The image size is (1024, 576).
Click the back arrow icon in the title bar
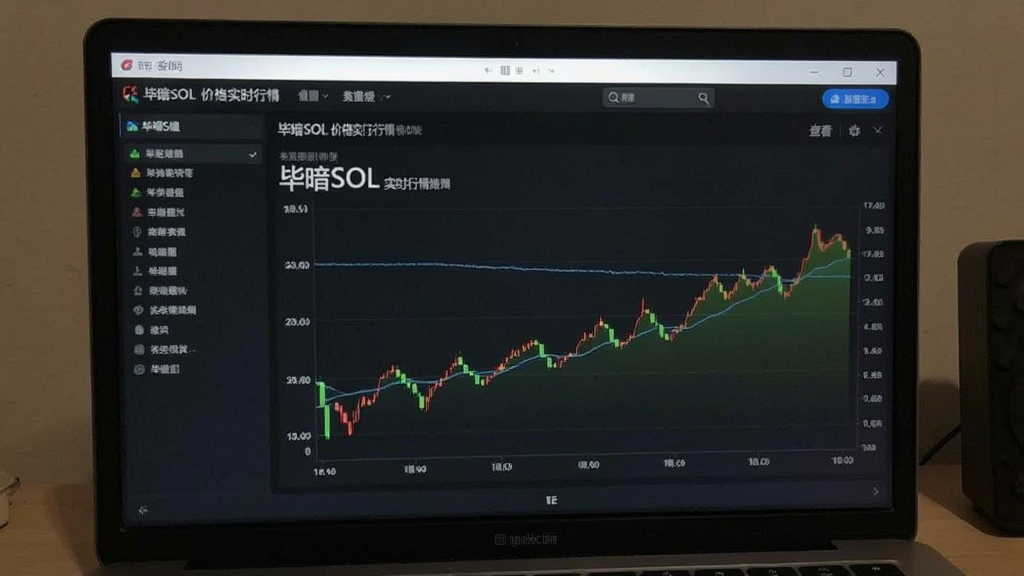point(488,71)
